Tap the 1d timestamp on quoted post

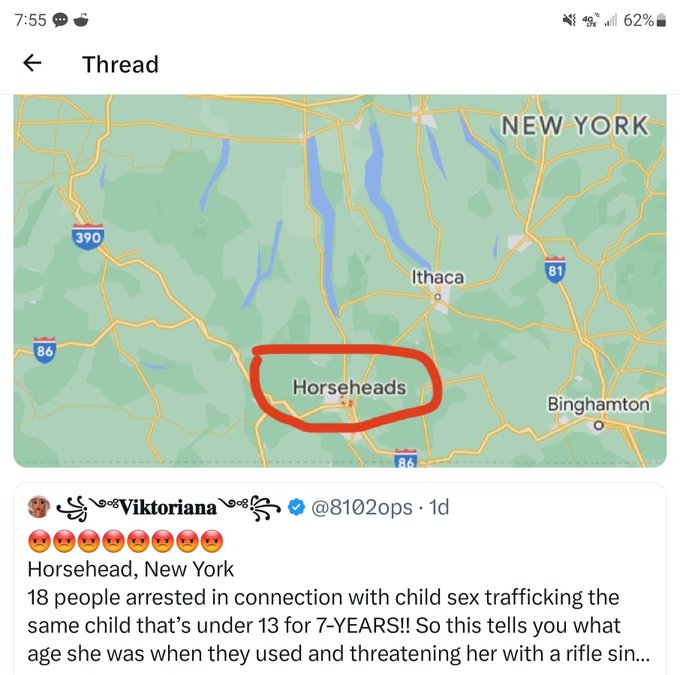tap(438, 508)
